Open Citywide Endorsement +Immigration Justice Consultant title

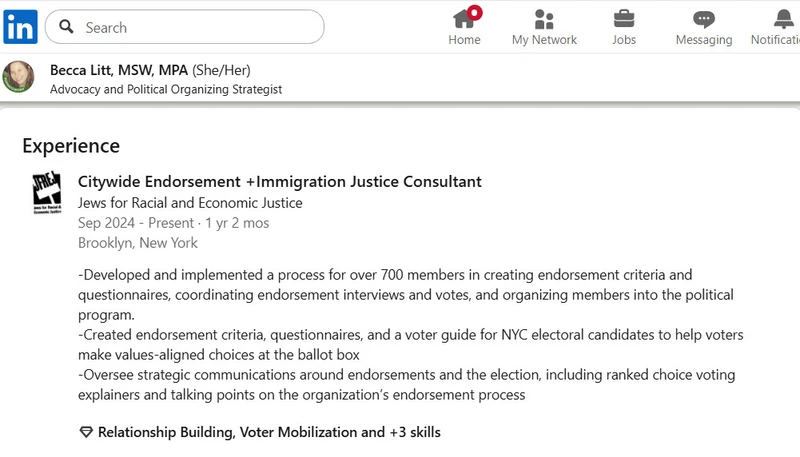point(280,182)
